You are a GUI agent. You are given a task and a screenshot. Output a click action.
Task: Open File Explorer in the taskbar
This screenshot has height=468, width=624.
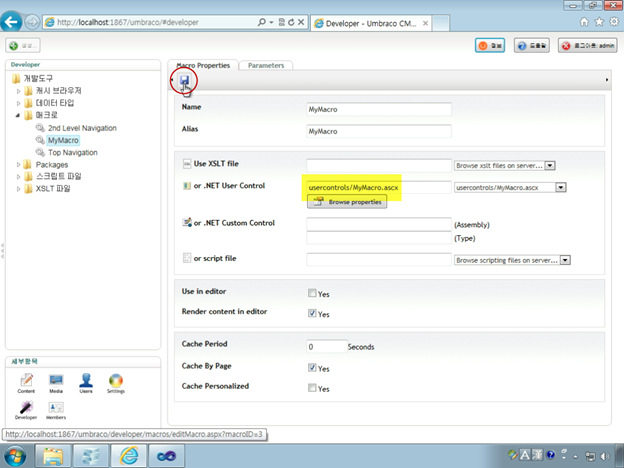[x=53, y=456]
